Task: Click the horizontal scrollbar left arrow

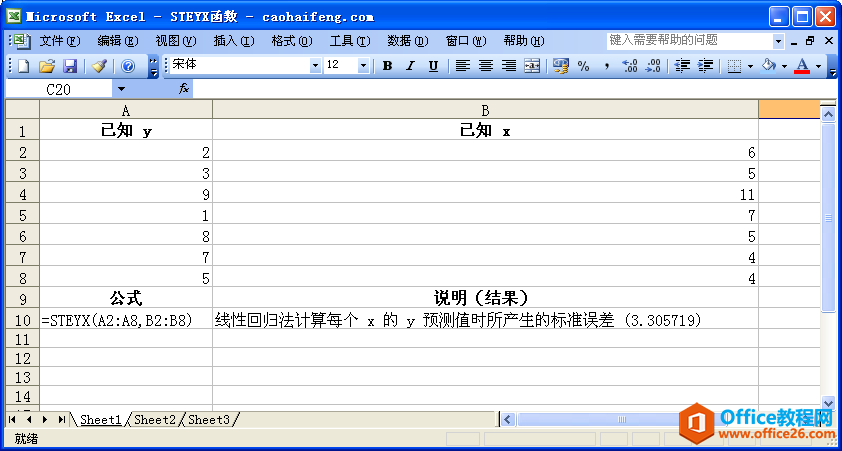Action: point(509,419)
